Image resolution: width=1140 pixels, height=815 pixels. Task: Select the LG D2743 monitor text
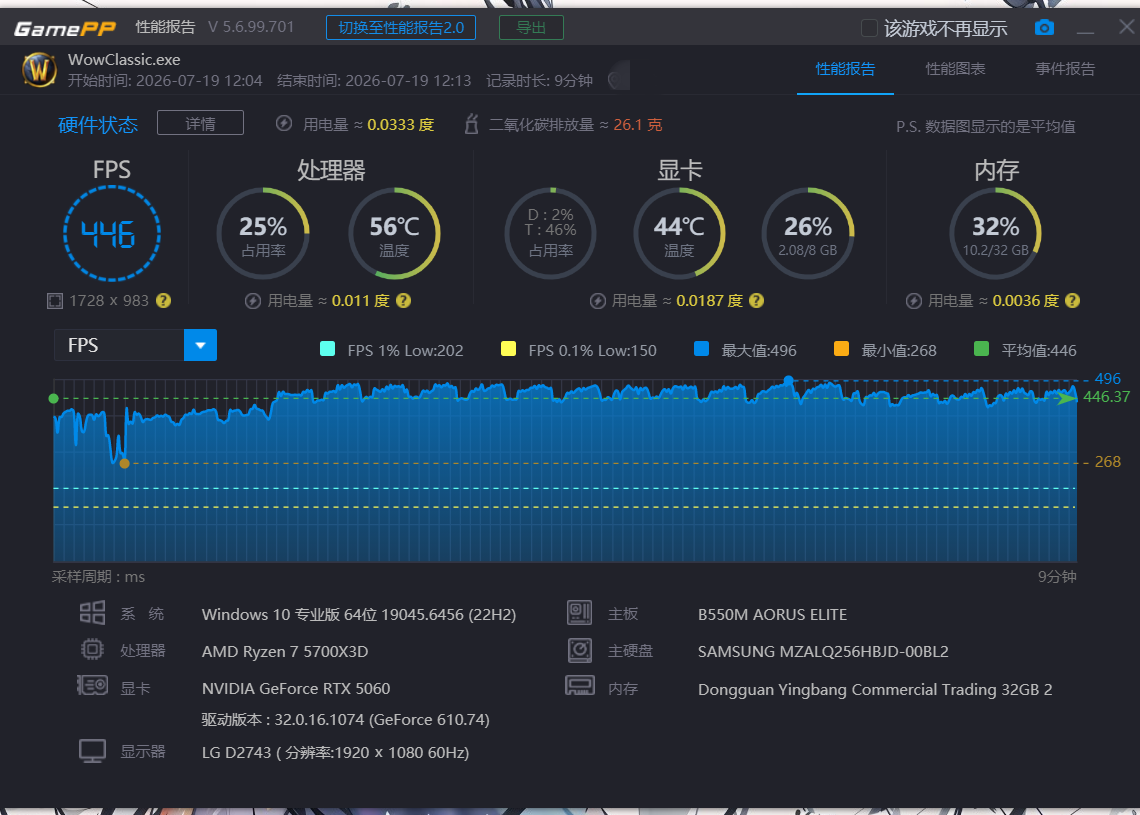pos(335,752)
